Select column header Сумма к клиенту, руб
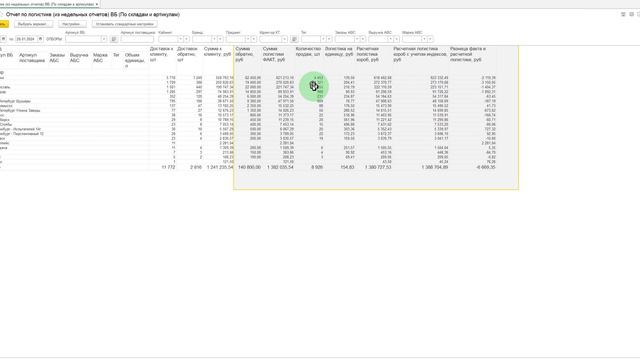Screen dimensions: 640x360 217,51
